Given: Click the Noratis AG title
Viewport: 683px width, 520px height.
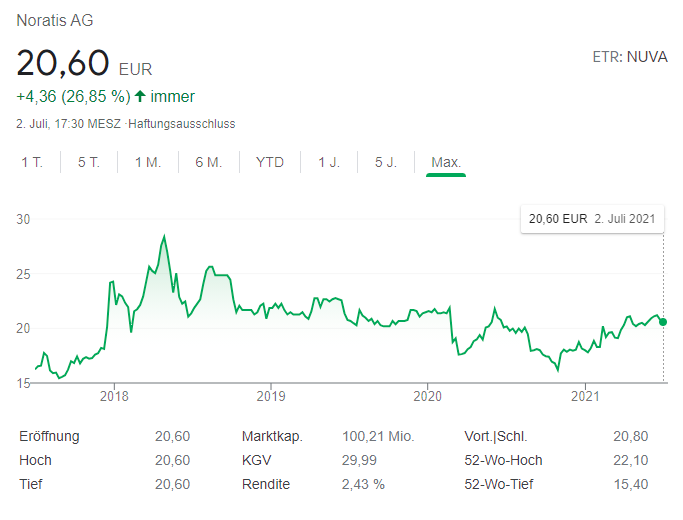Looking at the screenshot, I should pyautogui.click(x=56, y=20).
